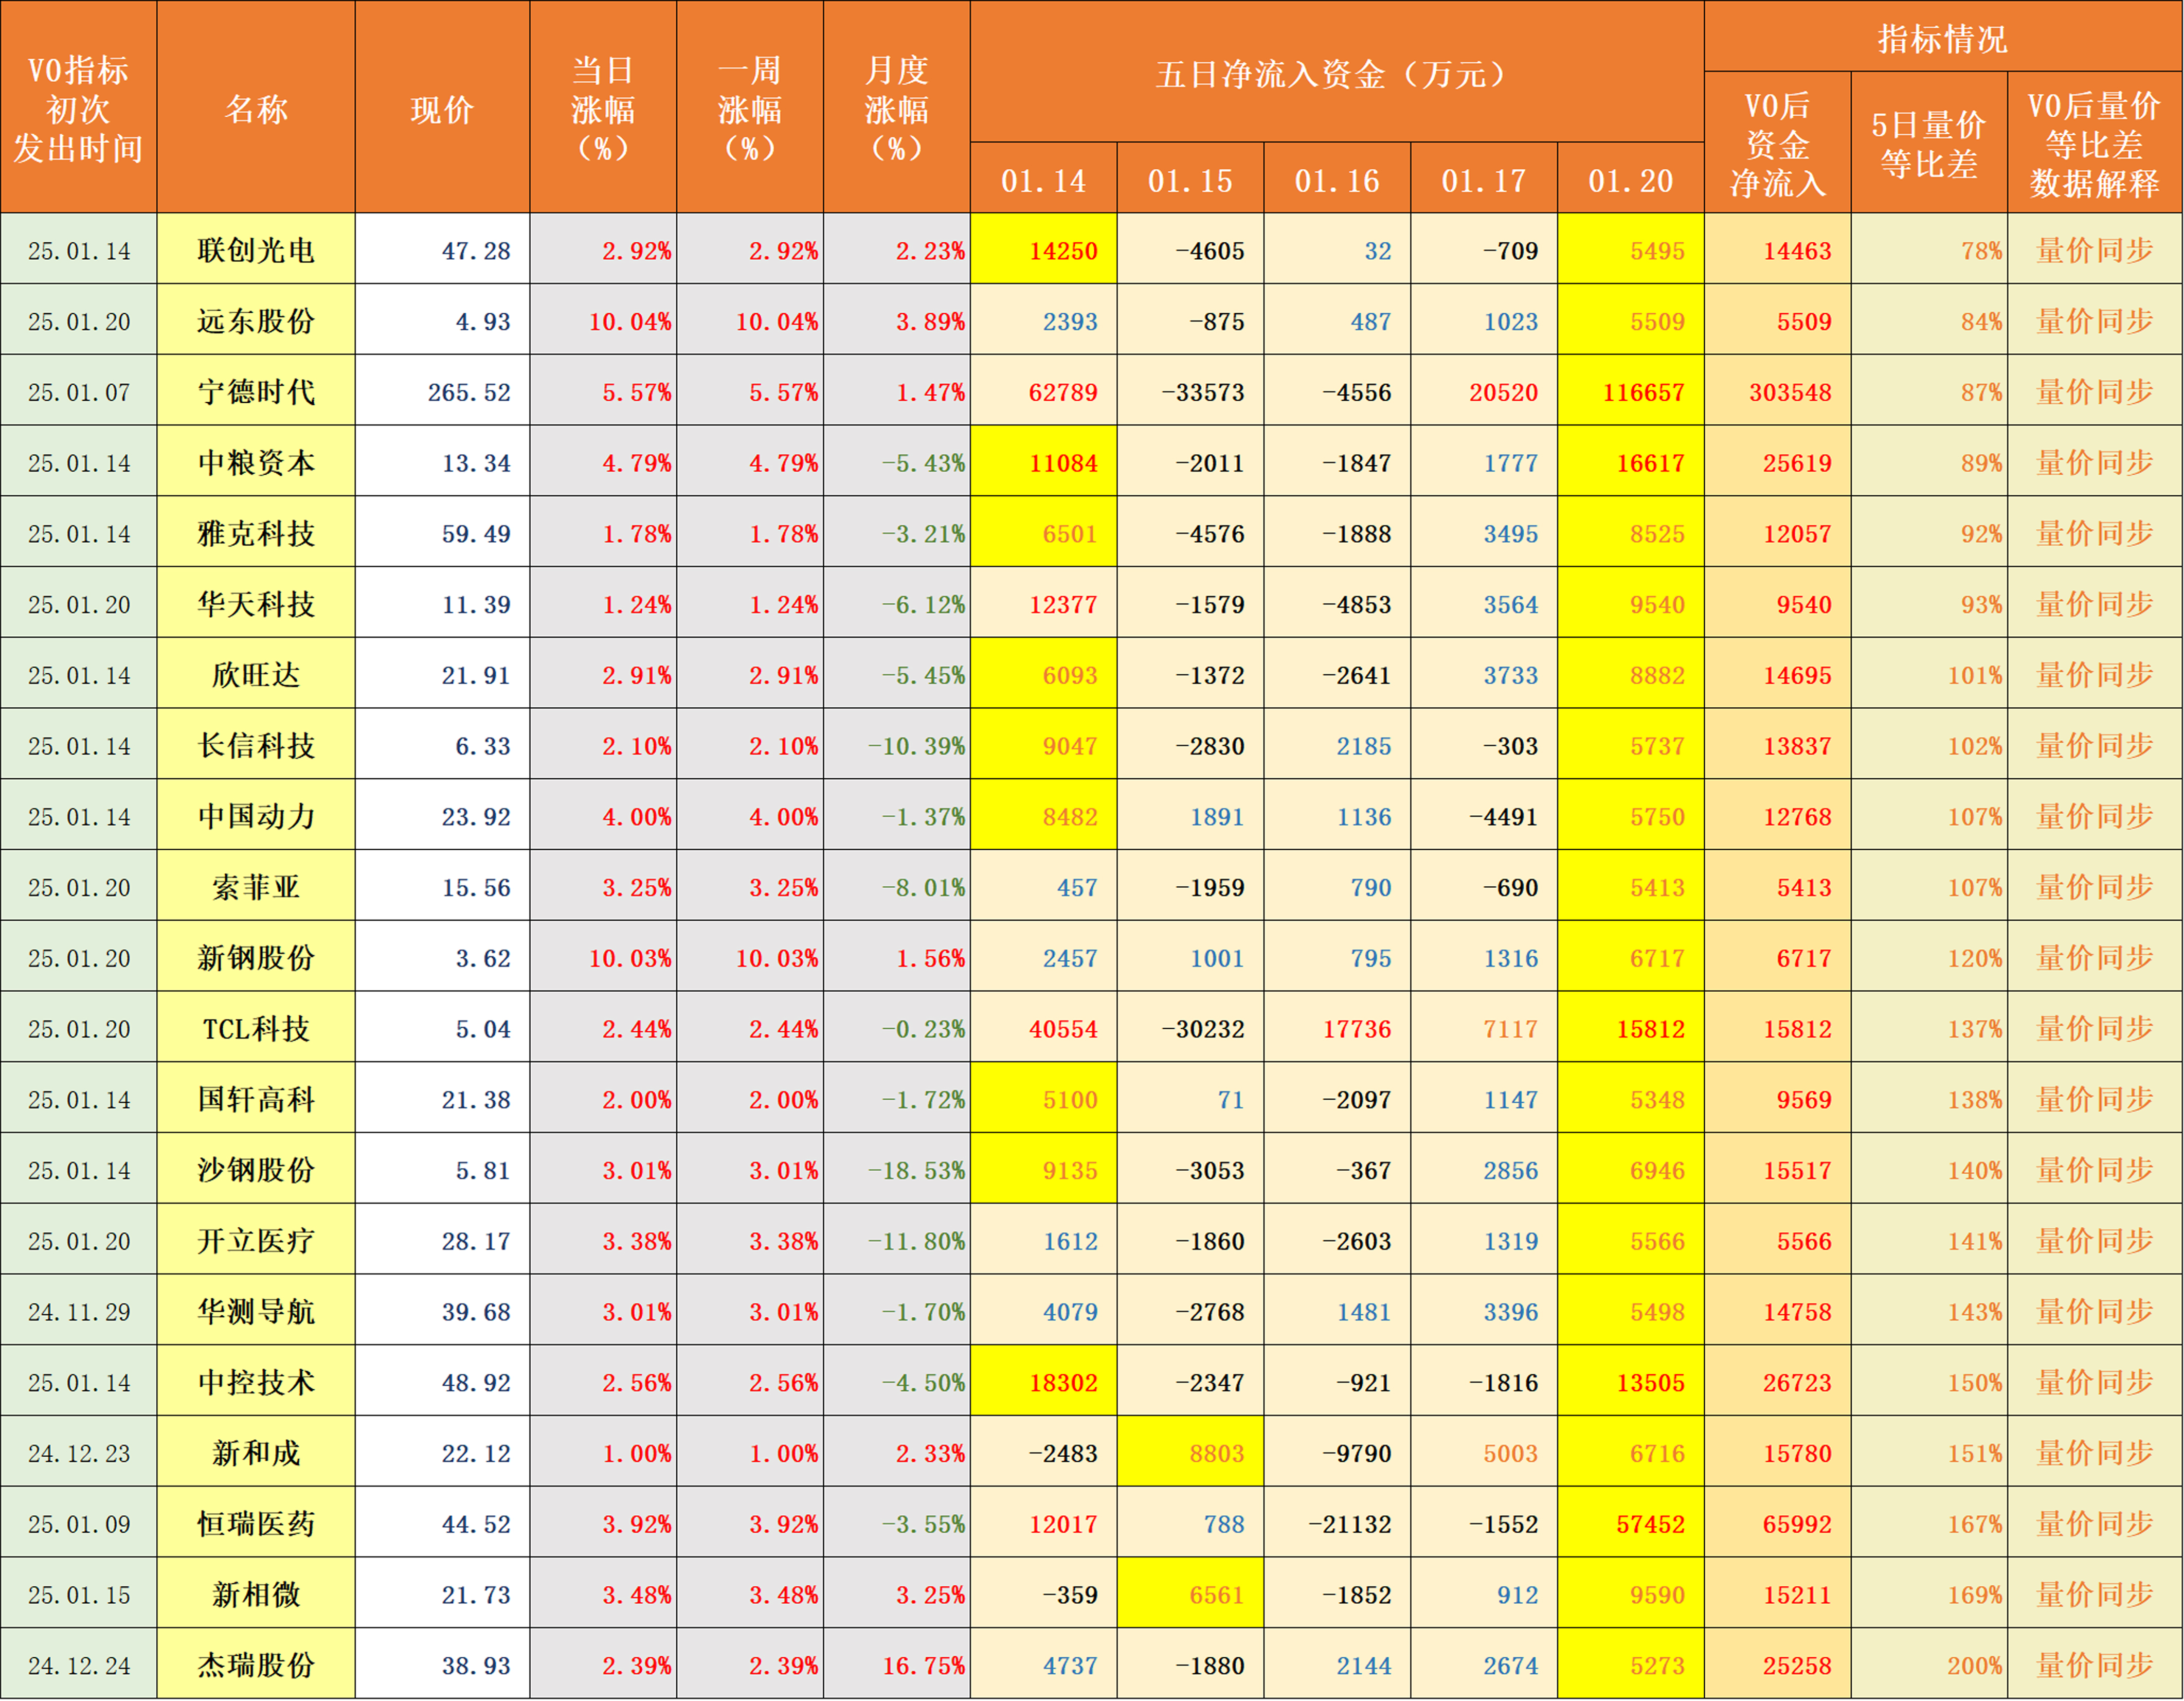Select the 01.14 date column header
This screenshot has width=2184, height=1701.
click(x=1043, y=180)
